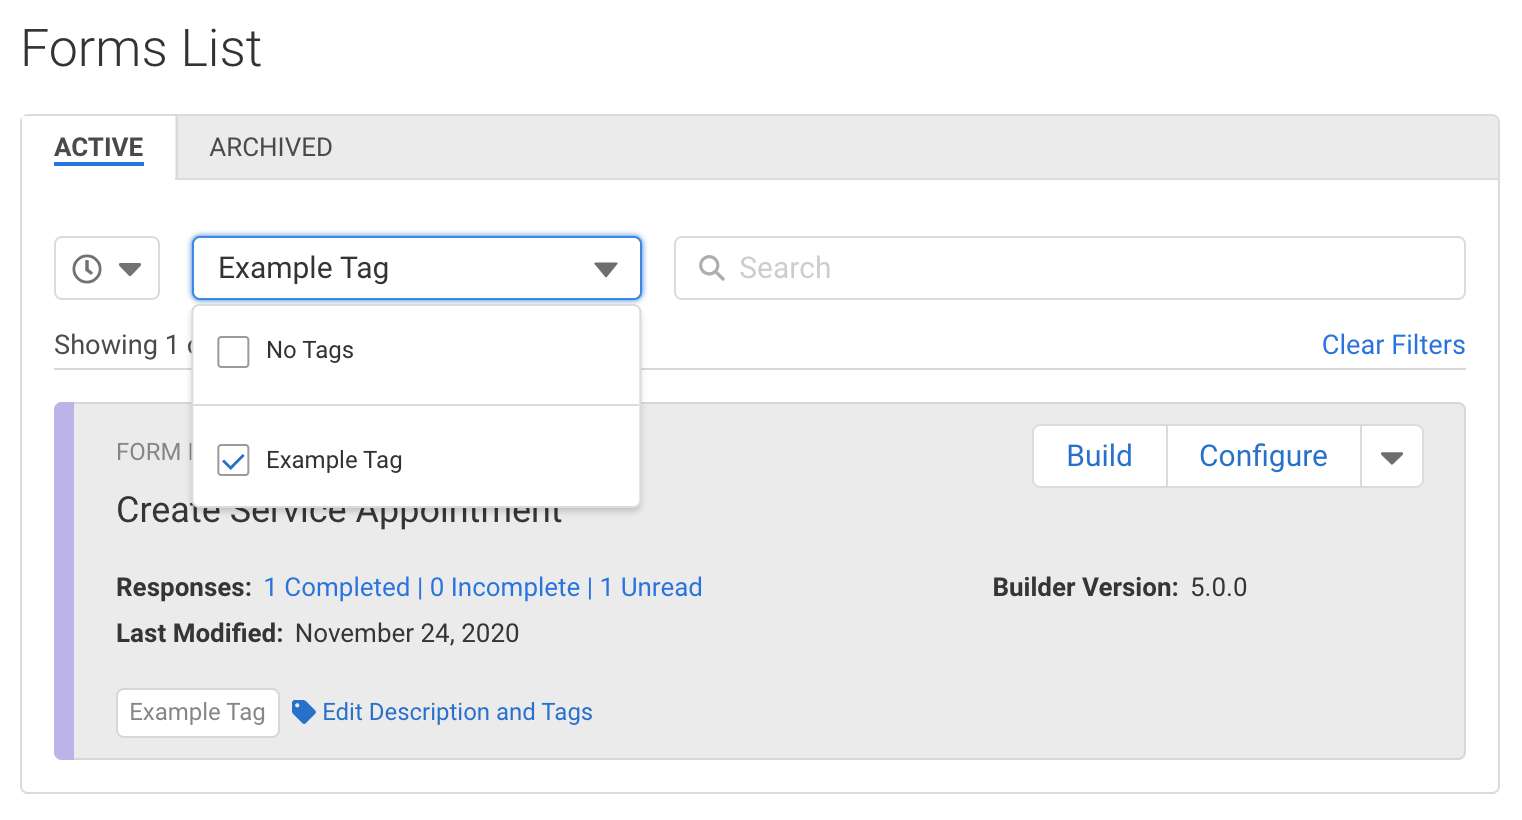
Task: Uncheck the Example Tag checkbox
Action: [x=233, y=461]
